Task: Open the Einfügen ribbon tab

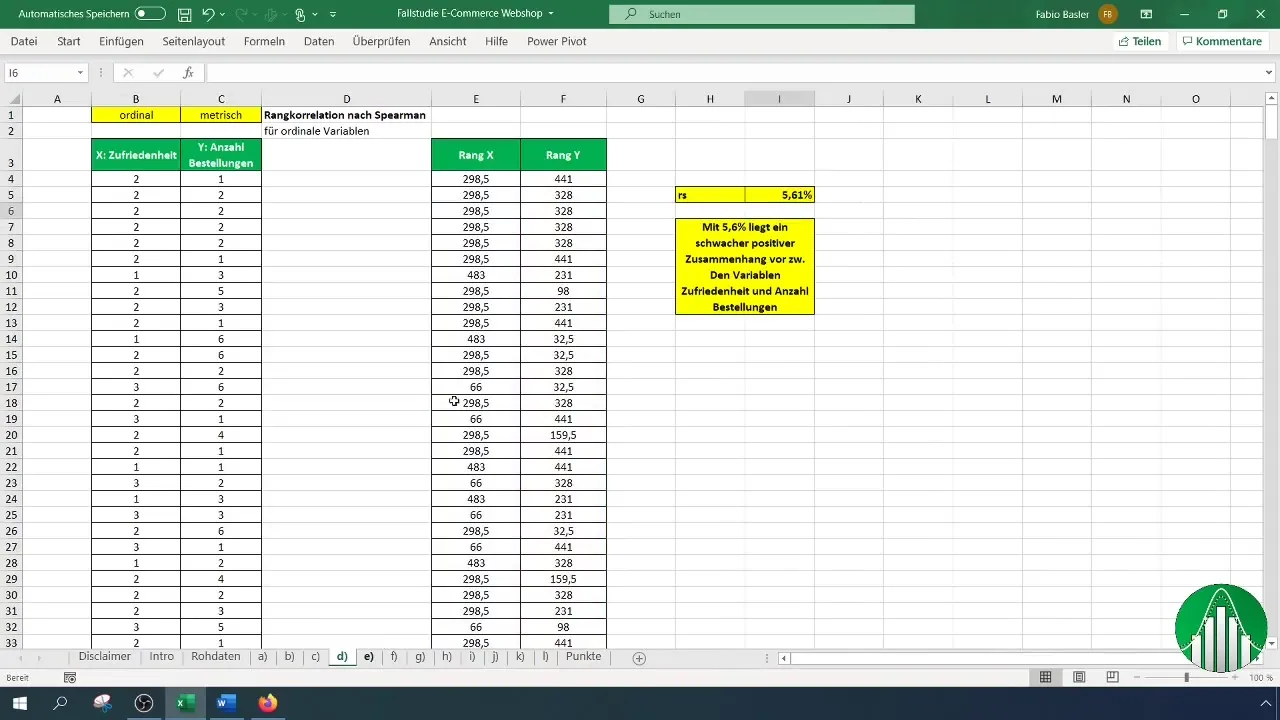Action: point(121,42)
